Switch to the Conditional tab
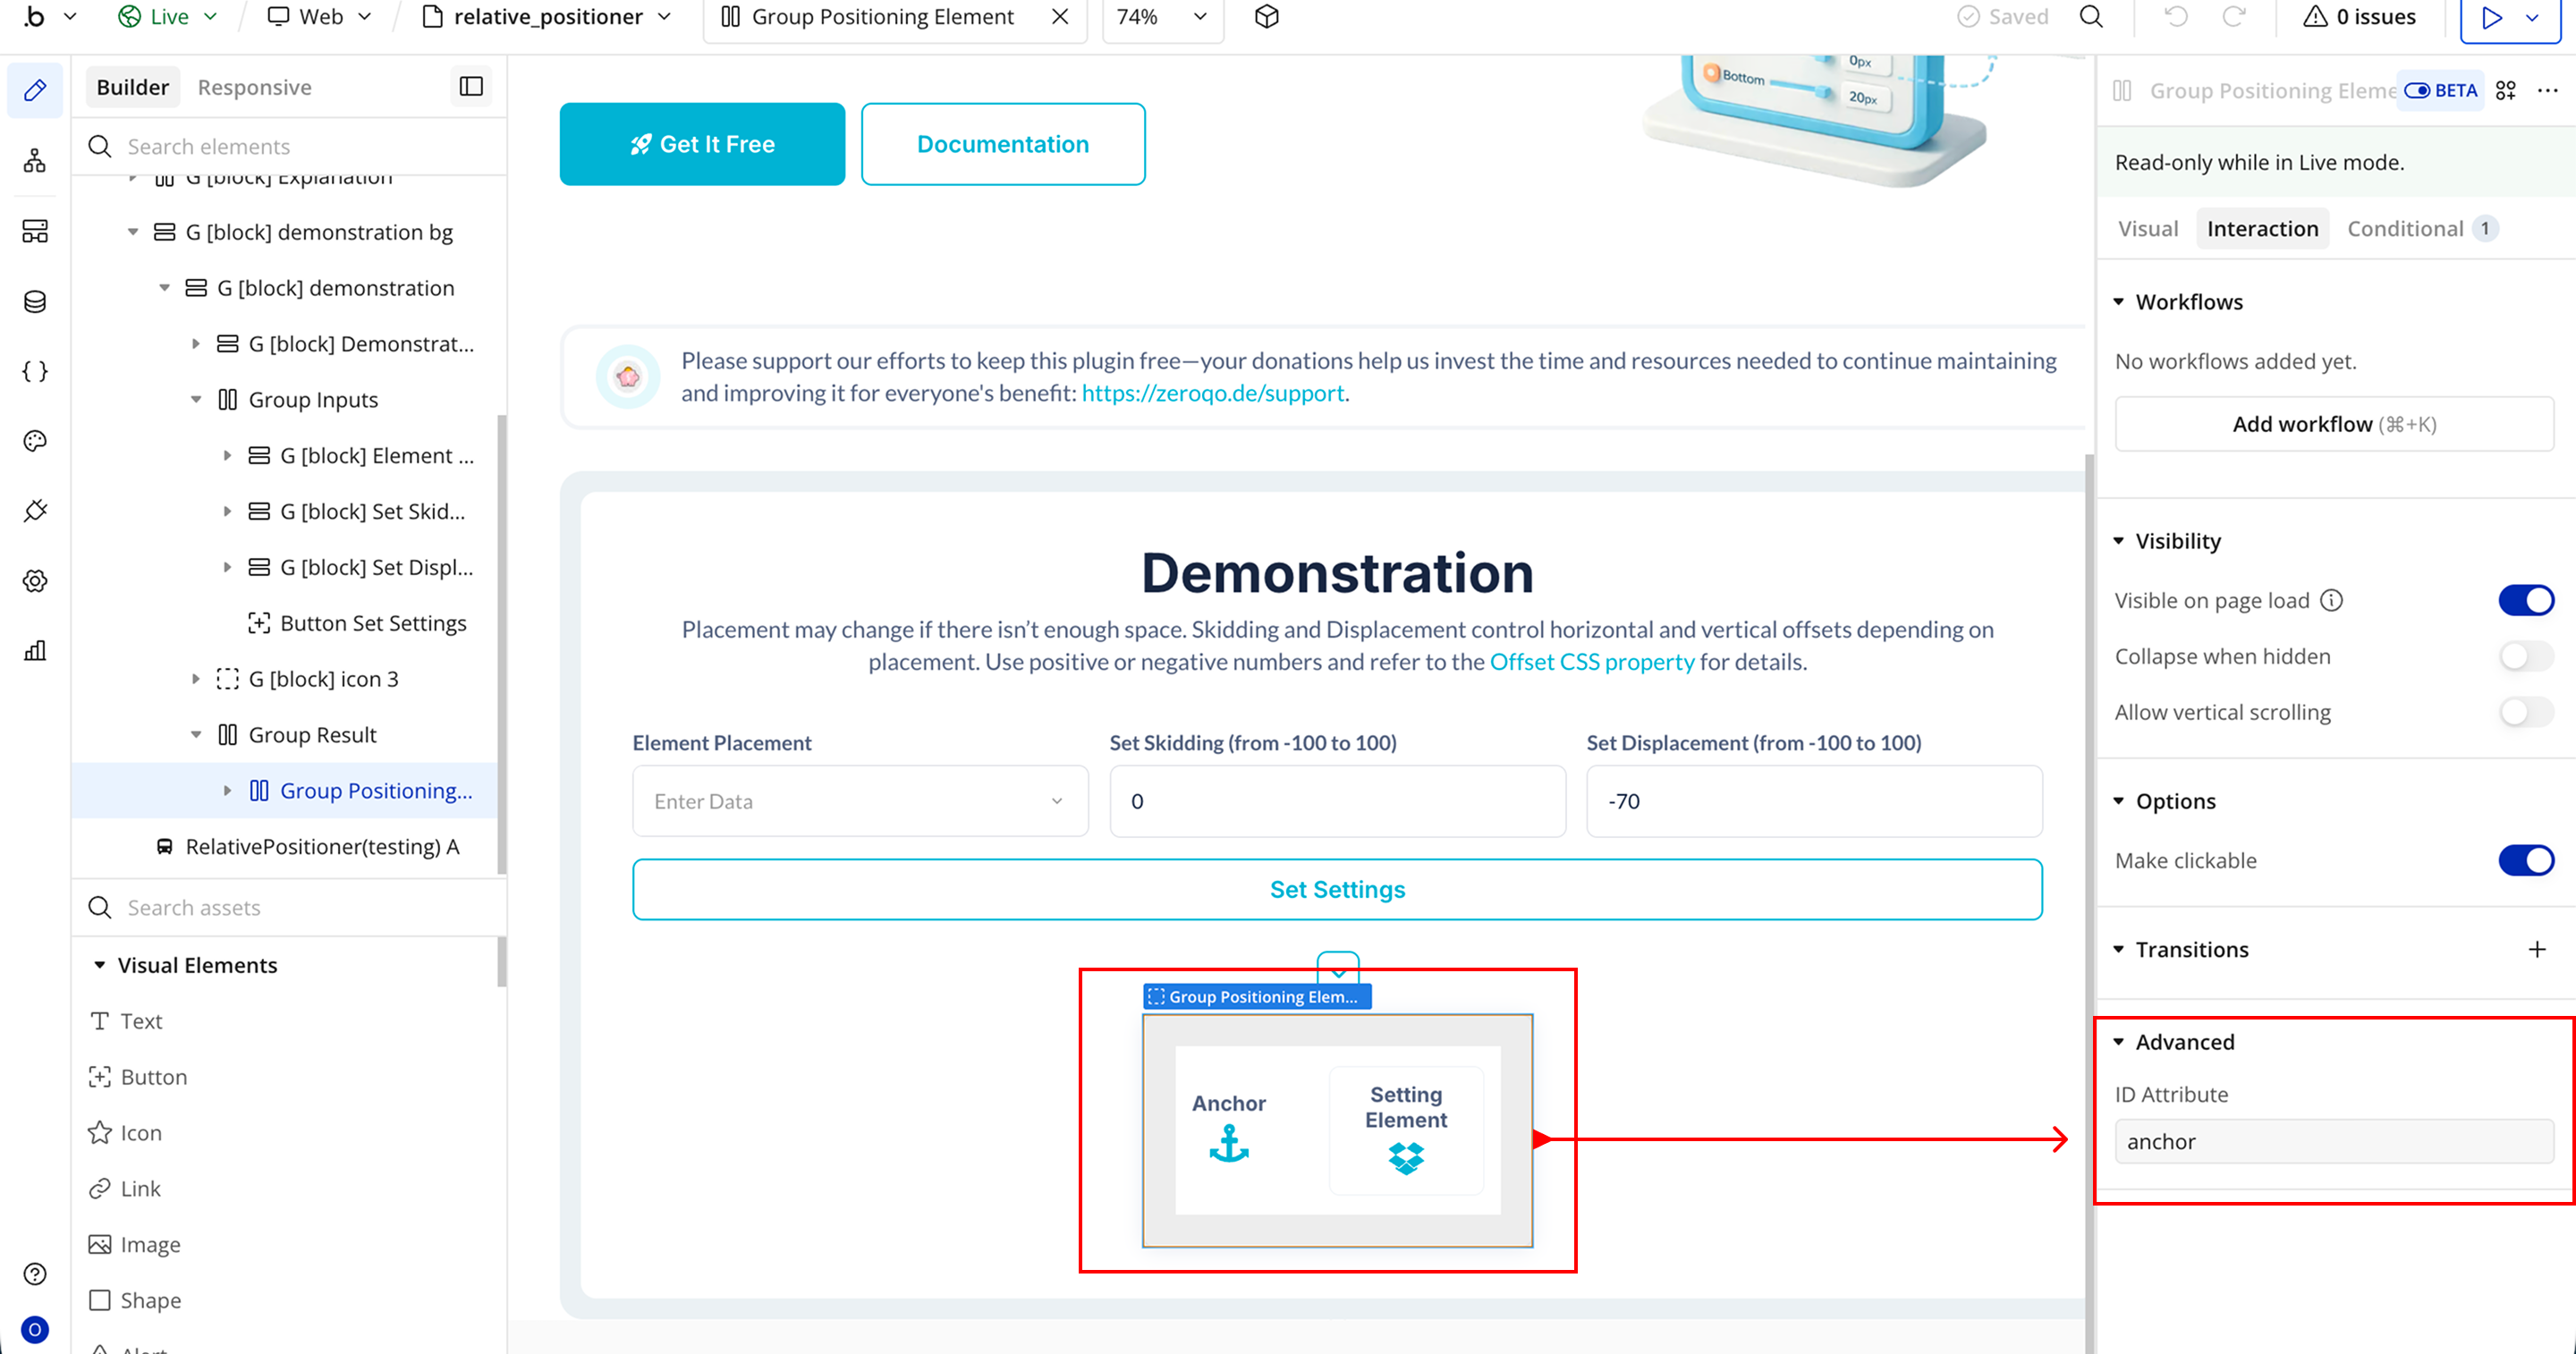 (x=2404, y=229)
